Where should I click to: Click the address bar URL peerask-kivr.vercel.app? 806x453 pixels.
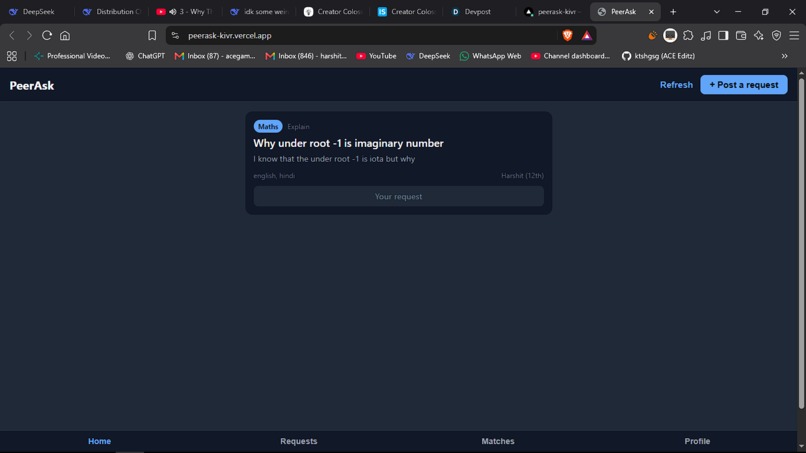(230, 35)
